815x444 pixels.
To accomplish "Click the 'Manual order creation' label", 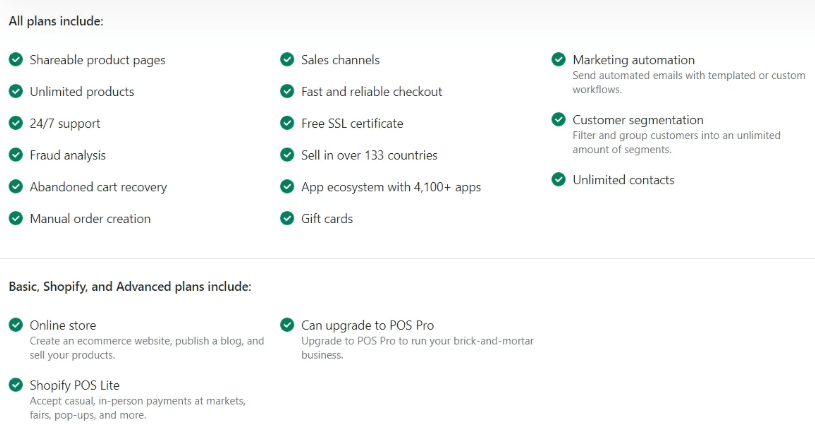I will pos(90,218).
